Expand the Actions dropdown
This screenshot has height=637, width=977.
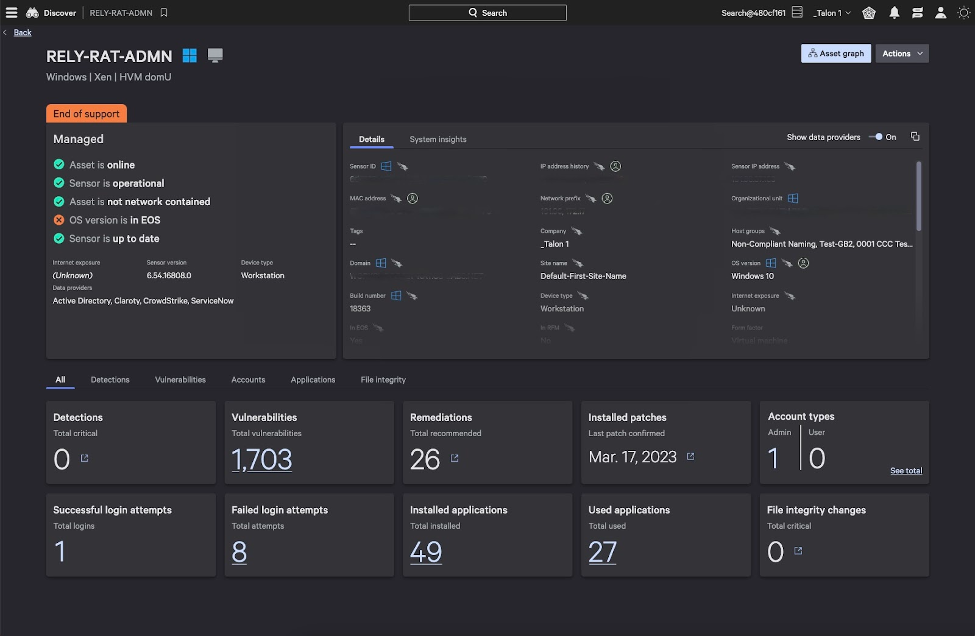[902, 54]
